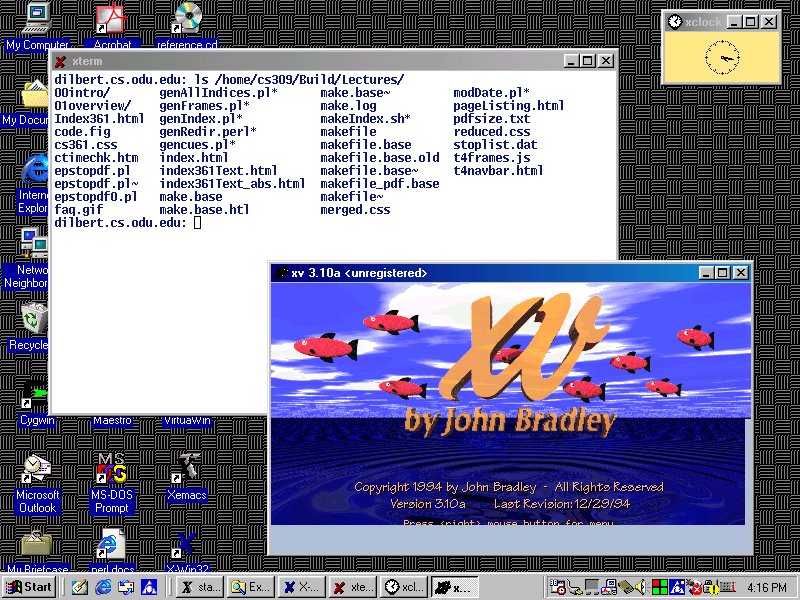
Task: Open Microsoft Outlook from the desktop
Action: point(37,470)
